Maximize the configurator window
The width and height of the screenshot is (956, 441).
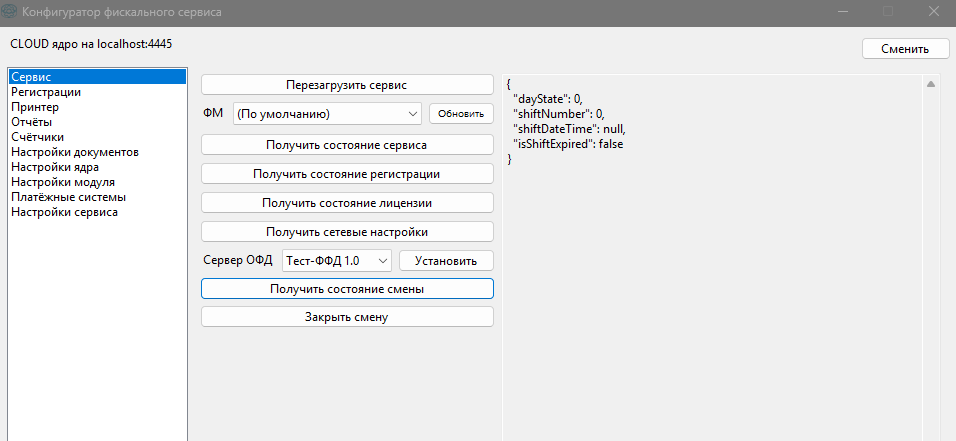(888, 12)
